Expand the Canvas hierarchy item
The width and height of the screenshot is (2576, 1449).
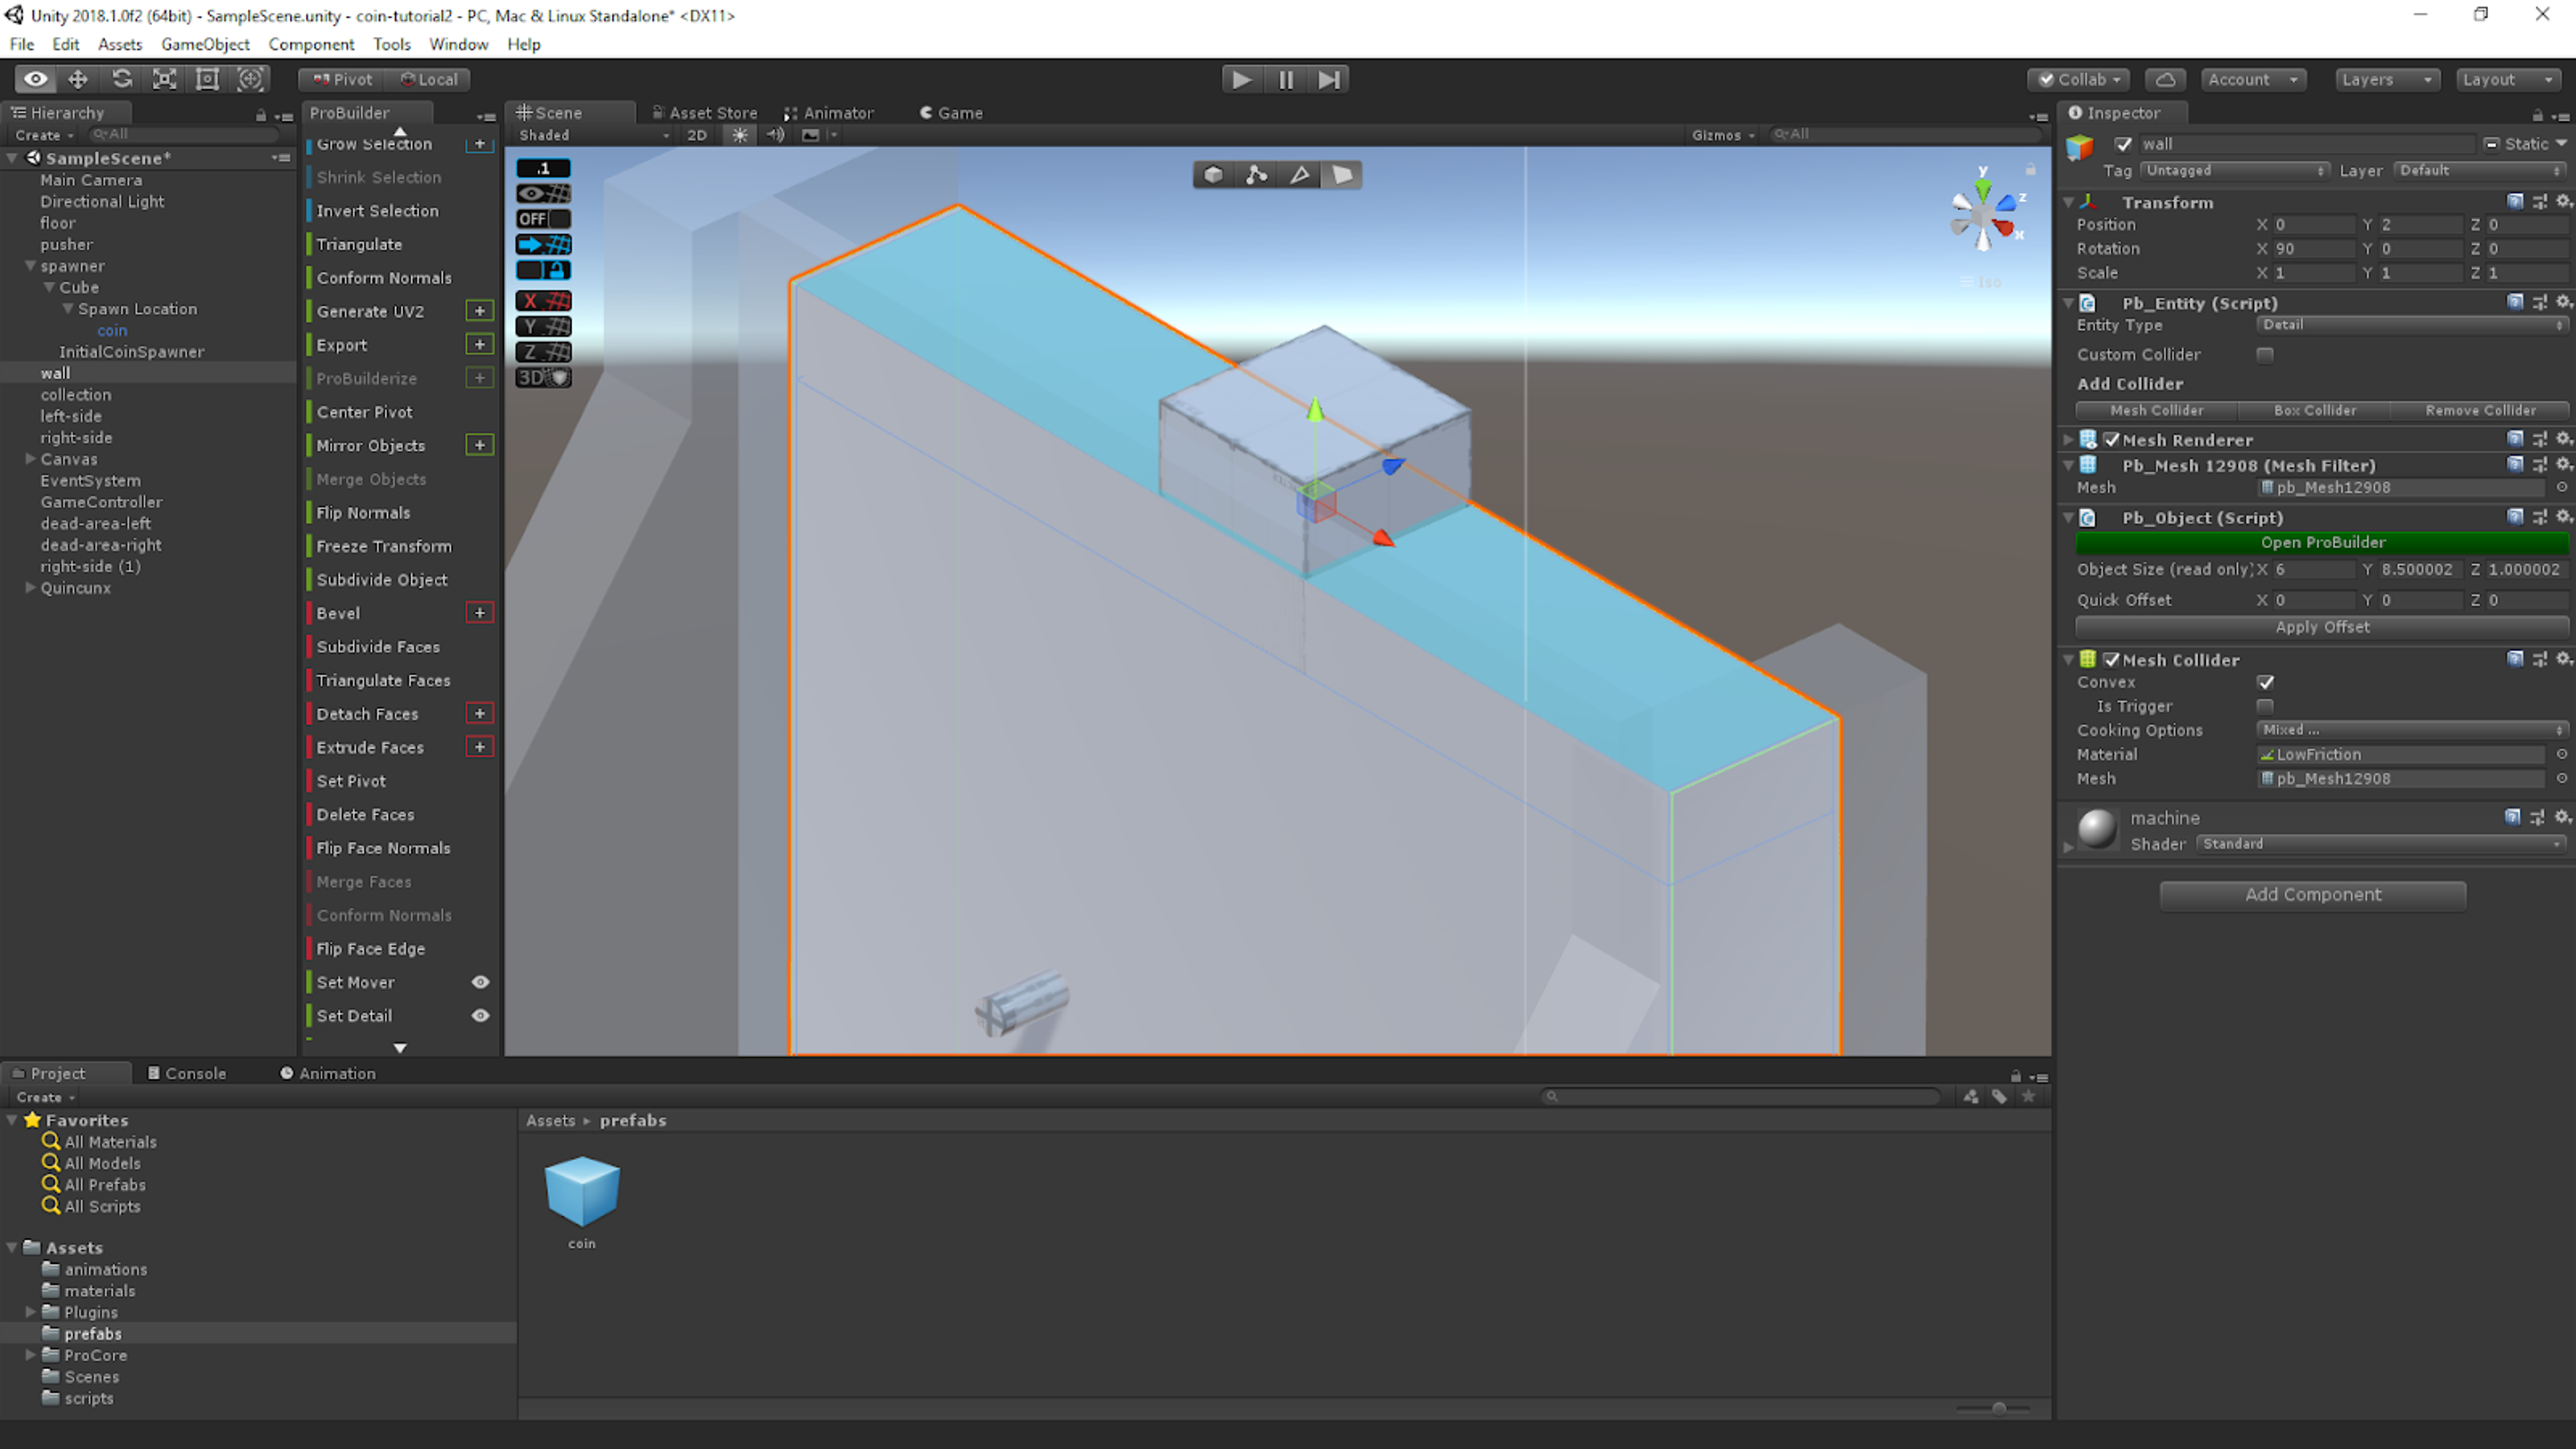tap(30, 459)
